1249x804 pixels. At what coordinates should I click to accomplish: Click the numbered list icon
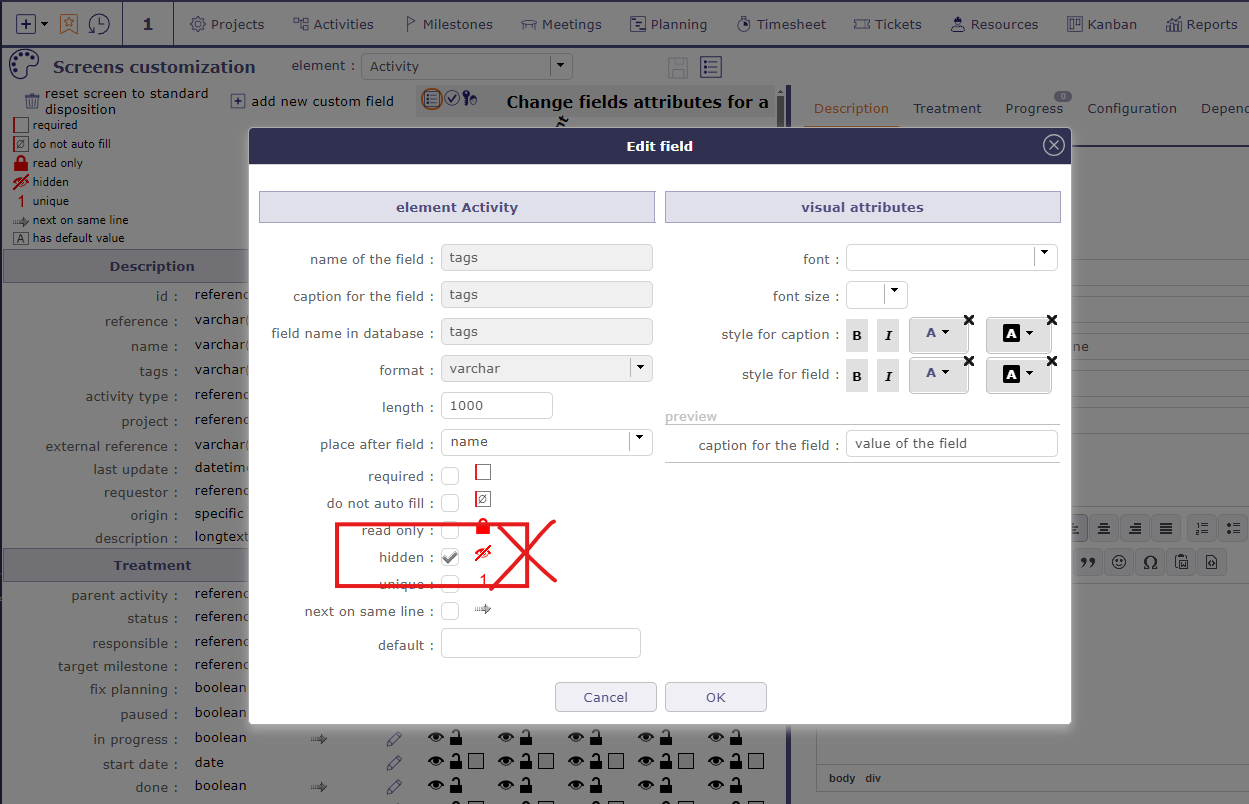click(x=1203, y=528)
